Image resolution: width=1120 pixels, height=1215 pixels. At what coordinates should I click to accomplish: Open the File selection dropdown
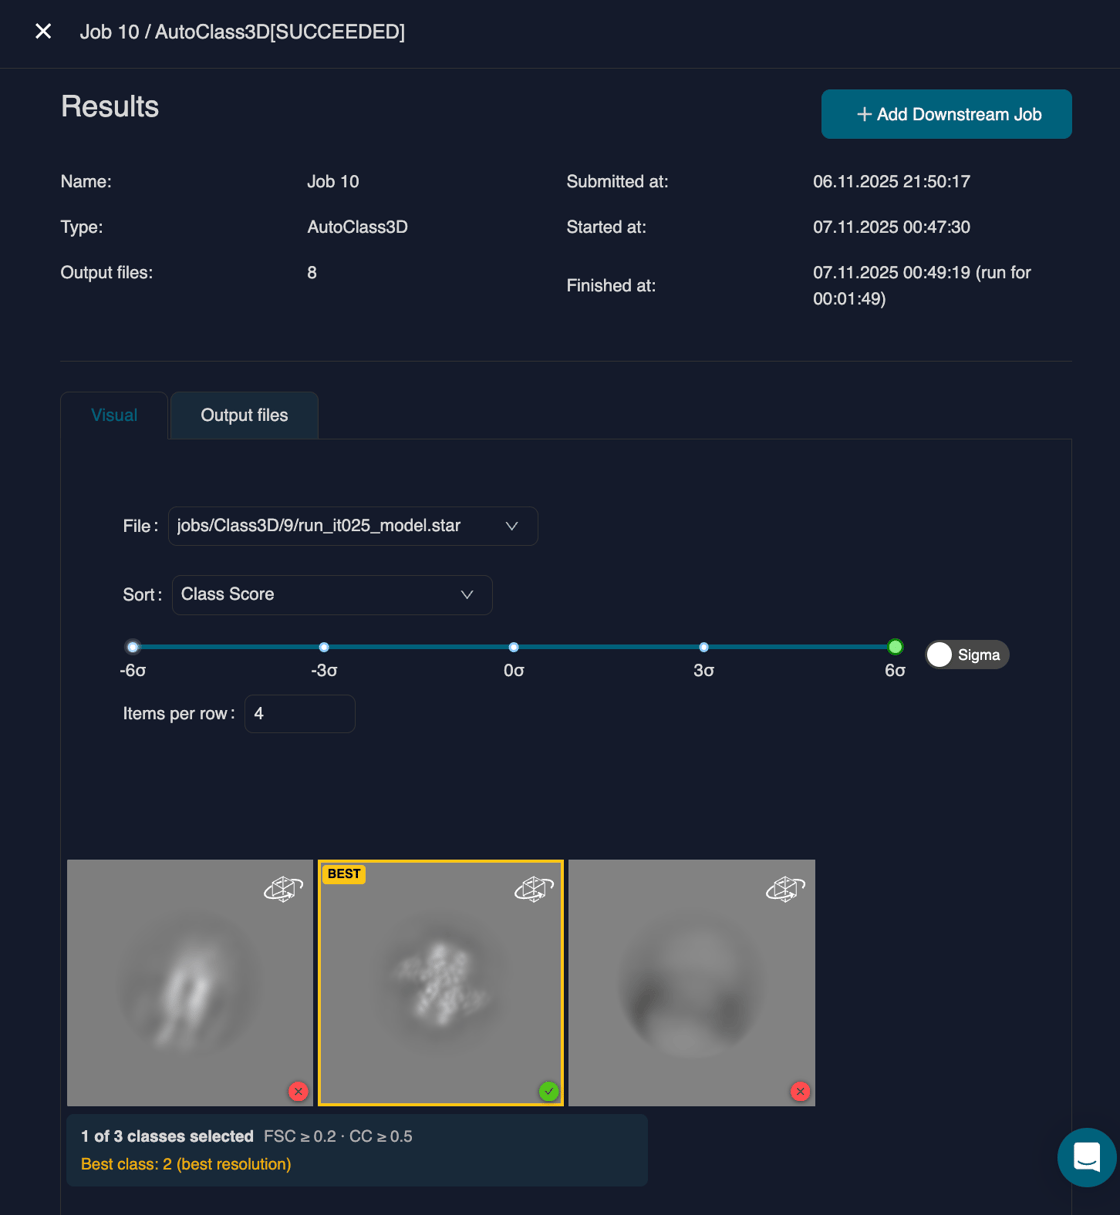(x=352, y=526)
